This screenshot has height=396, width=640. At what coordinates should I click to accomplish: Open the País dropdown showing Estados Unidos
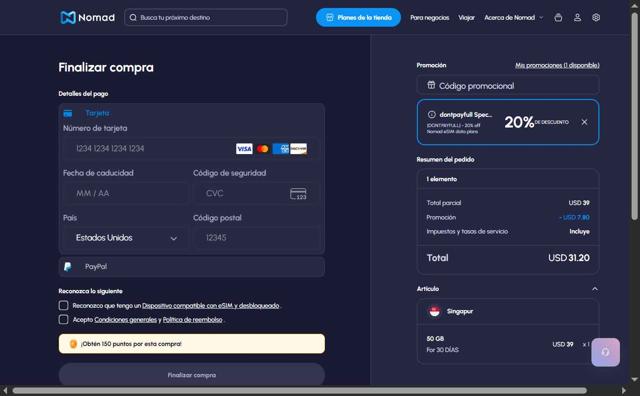tap(126, 238)
